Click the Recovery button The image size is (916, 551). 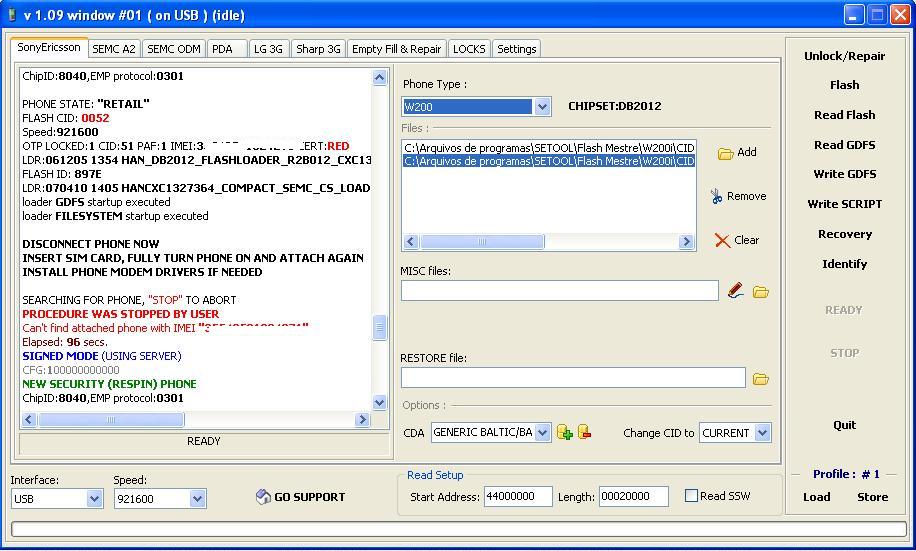click(844, 234)
